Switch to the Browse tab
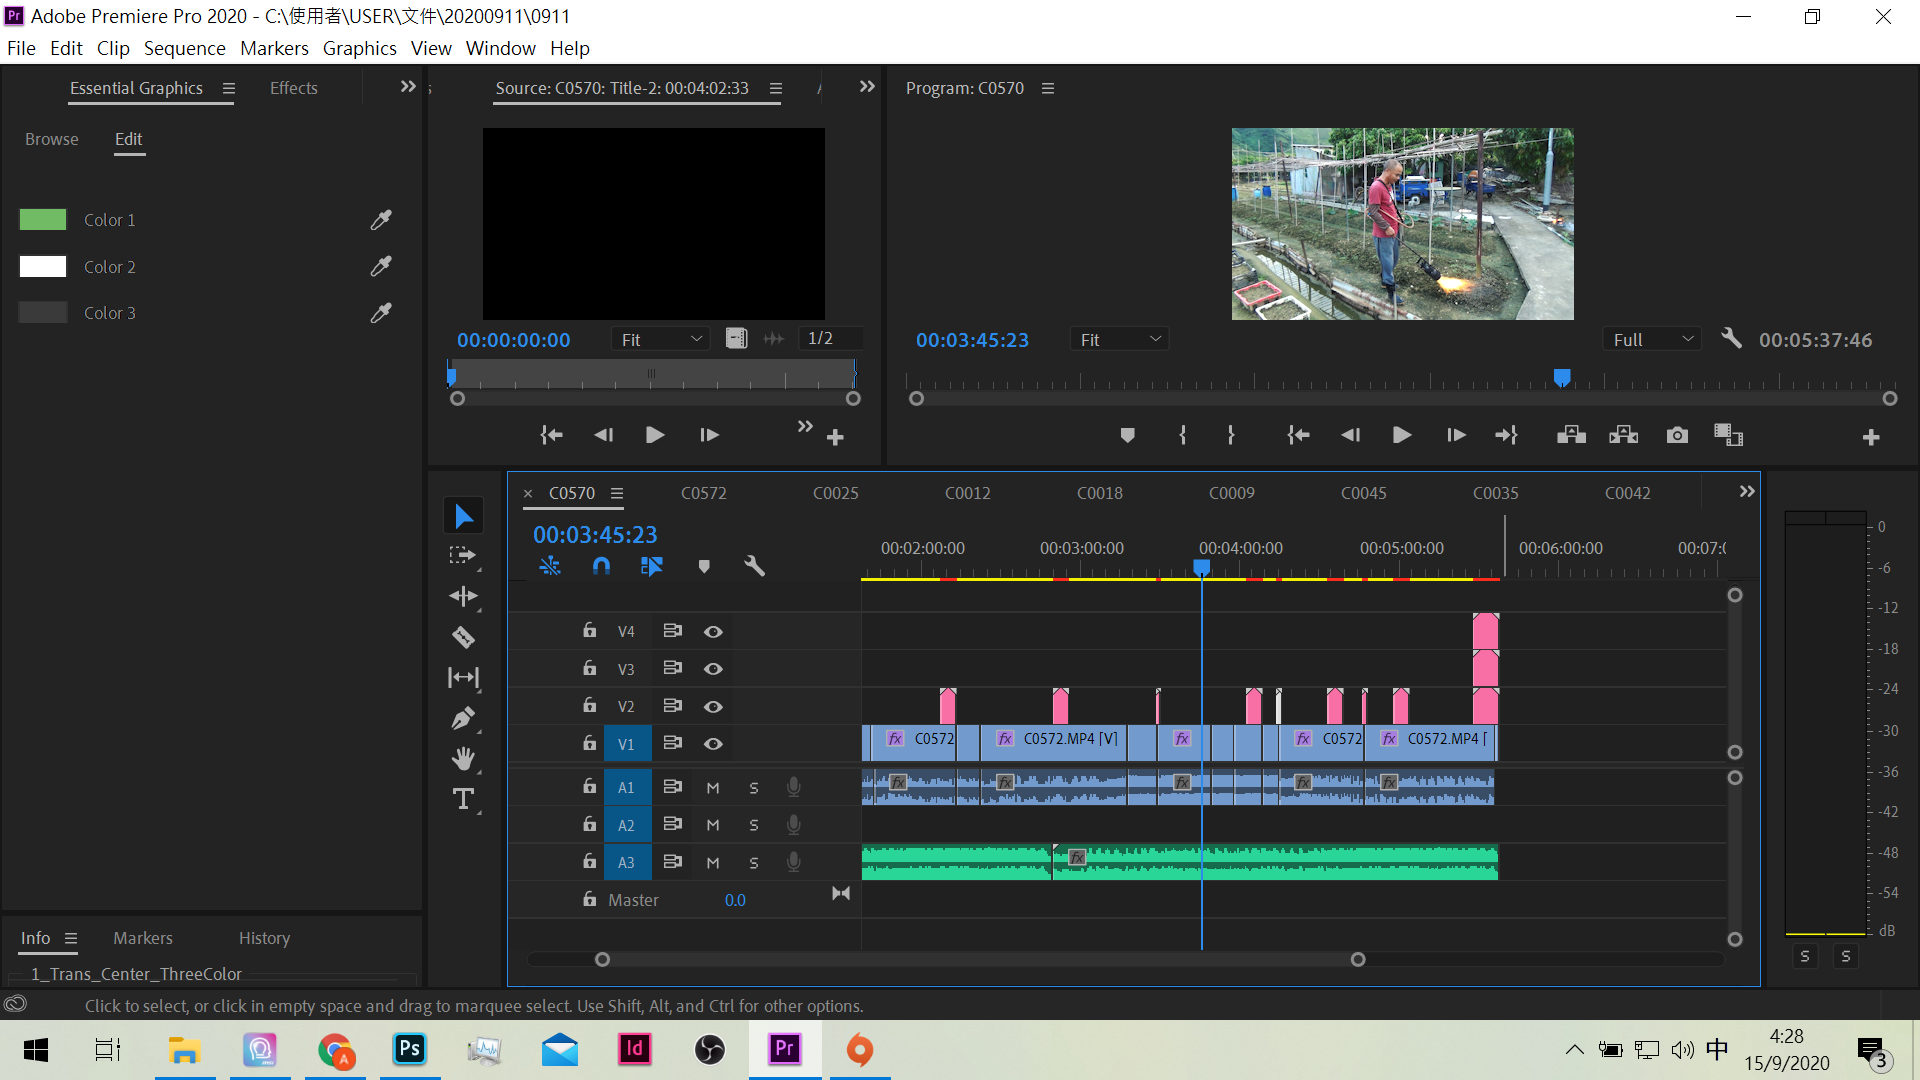This screenshot has width=1920, height=1080. coord(52,139)
